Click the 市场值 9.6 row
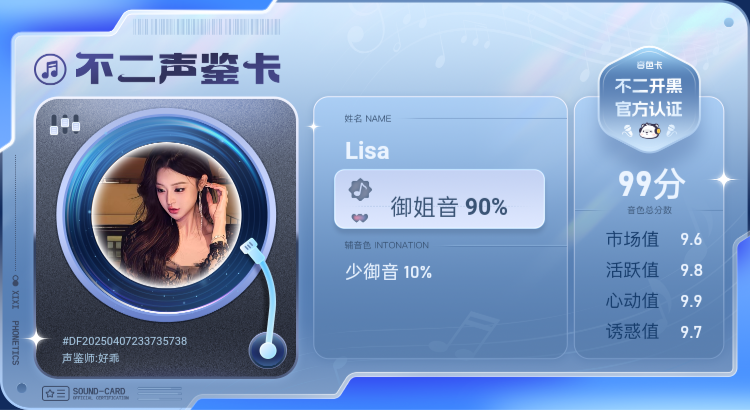Image resolution: width=750 pixels, height=410 pixels. coord(654,239)
